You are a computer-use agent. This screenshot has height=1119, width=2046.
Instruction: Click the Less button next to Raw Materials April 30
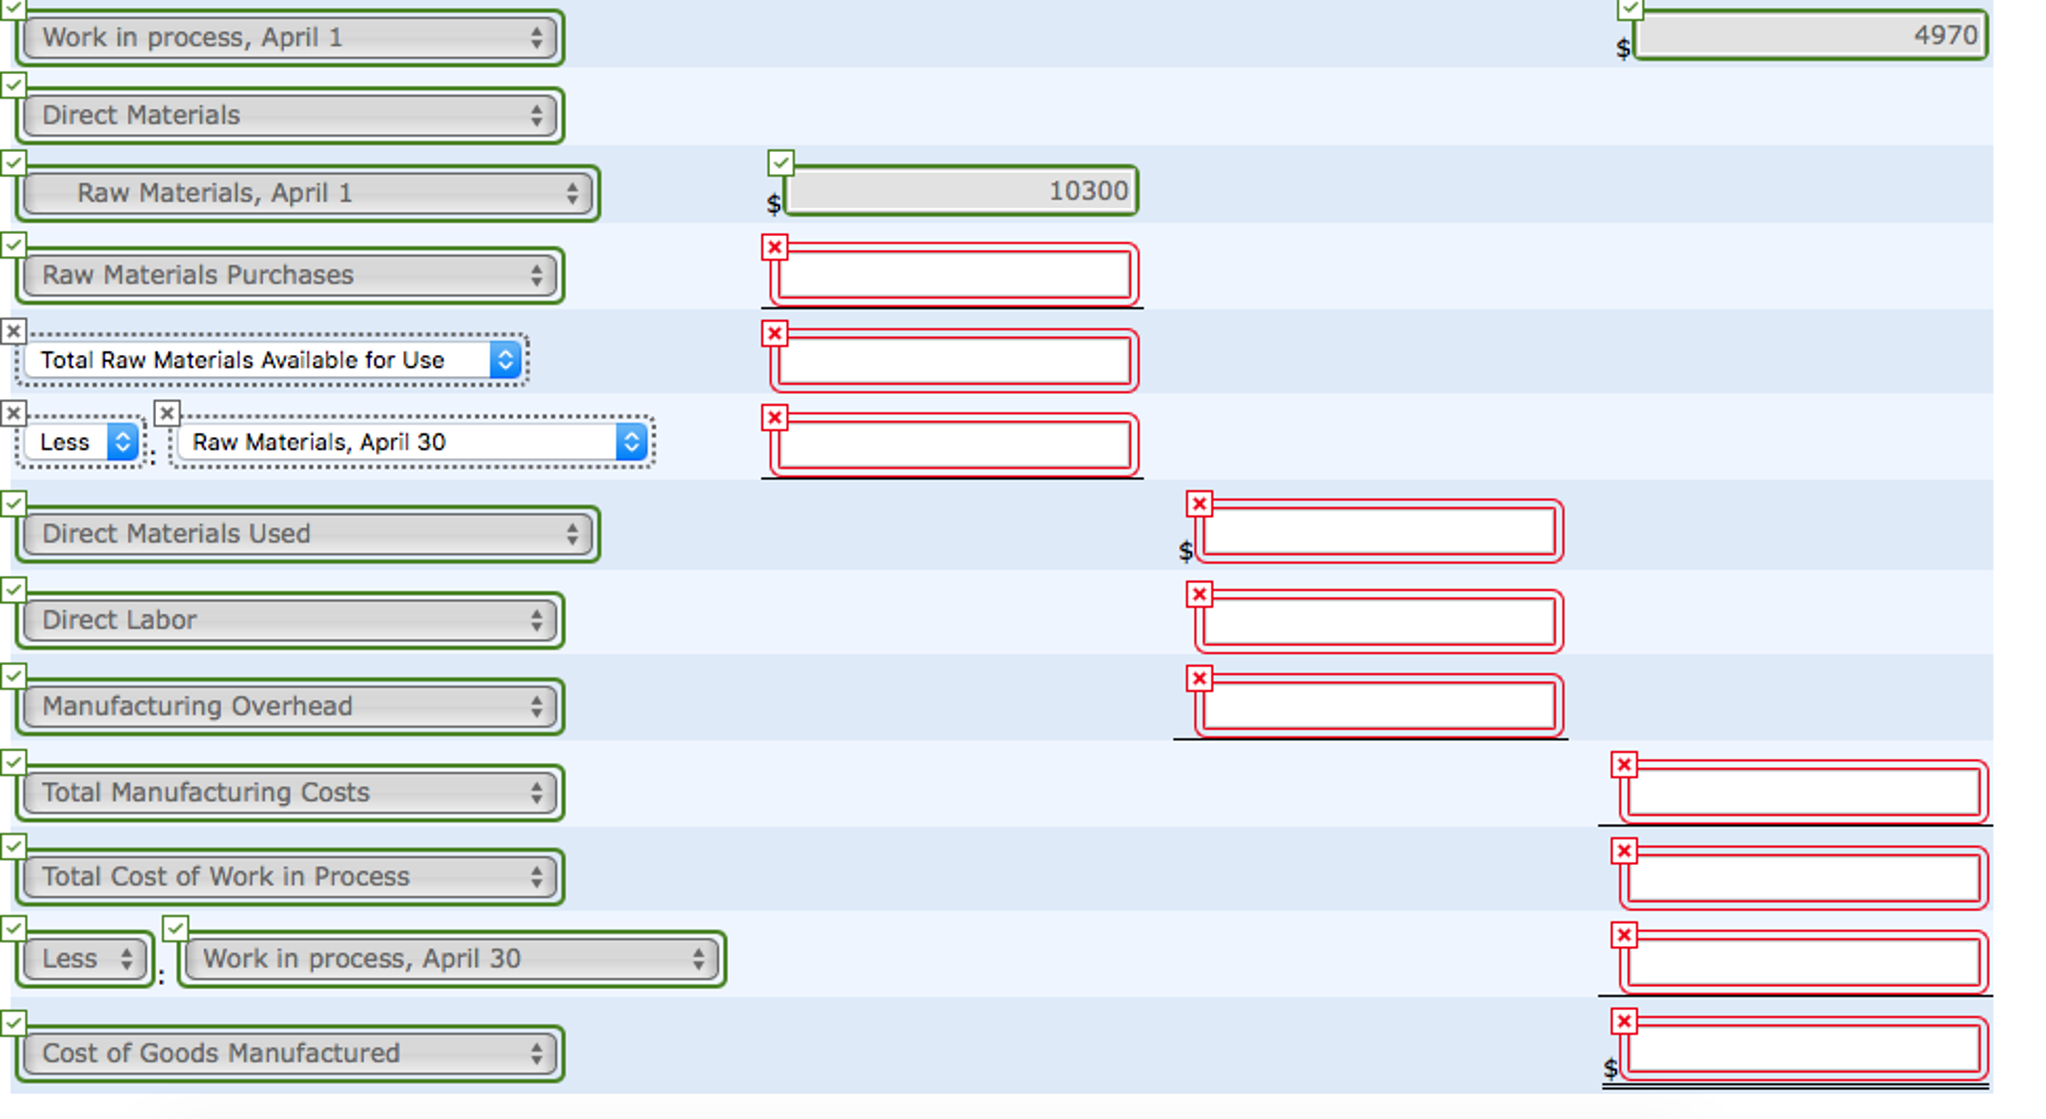(x=69, y=441)
